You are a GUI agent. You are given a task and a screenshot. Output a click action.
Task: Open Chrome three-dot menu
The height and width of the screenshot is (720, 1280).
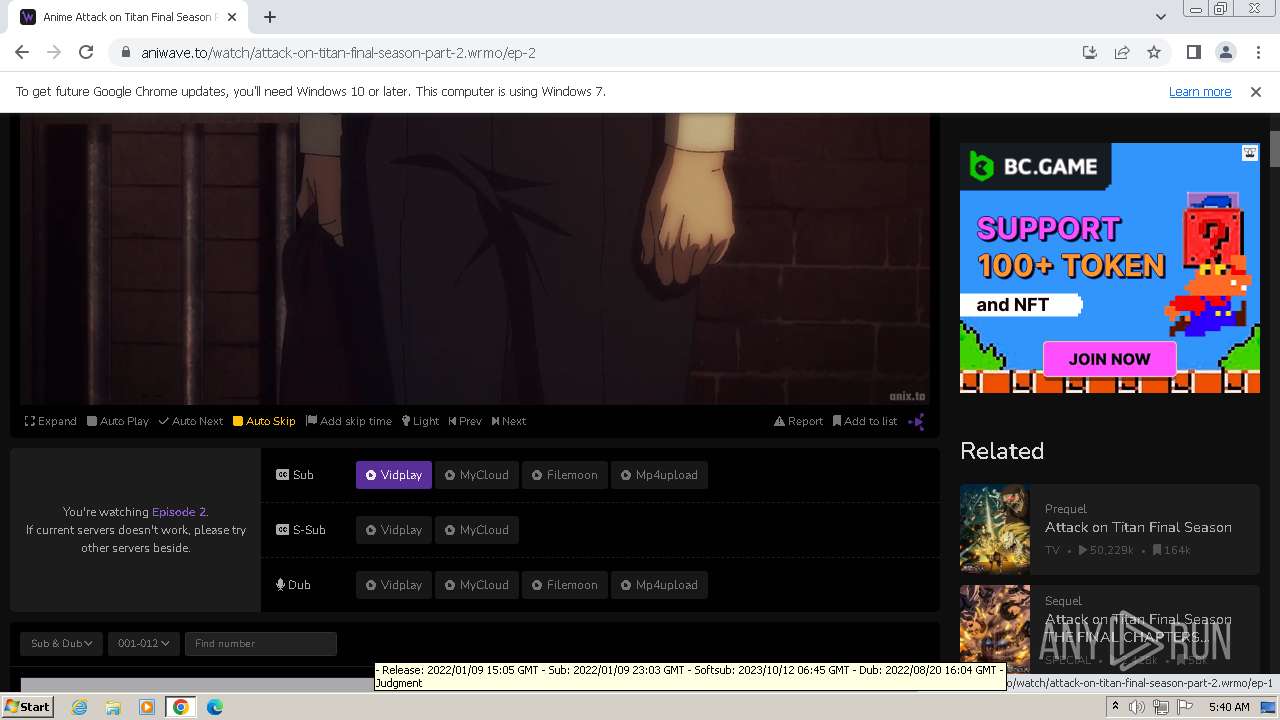(x=1257, y=53)
